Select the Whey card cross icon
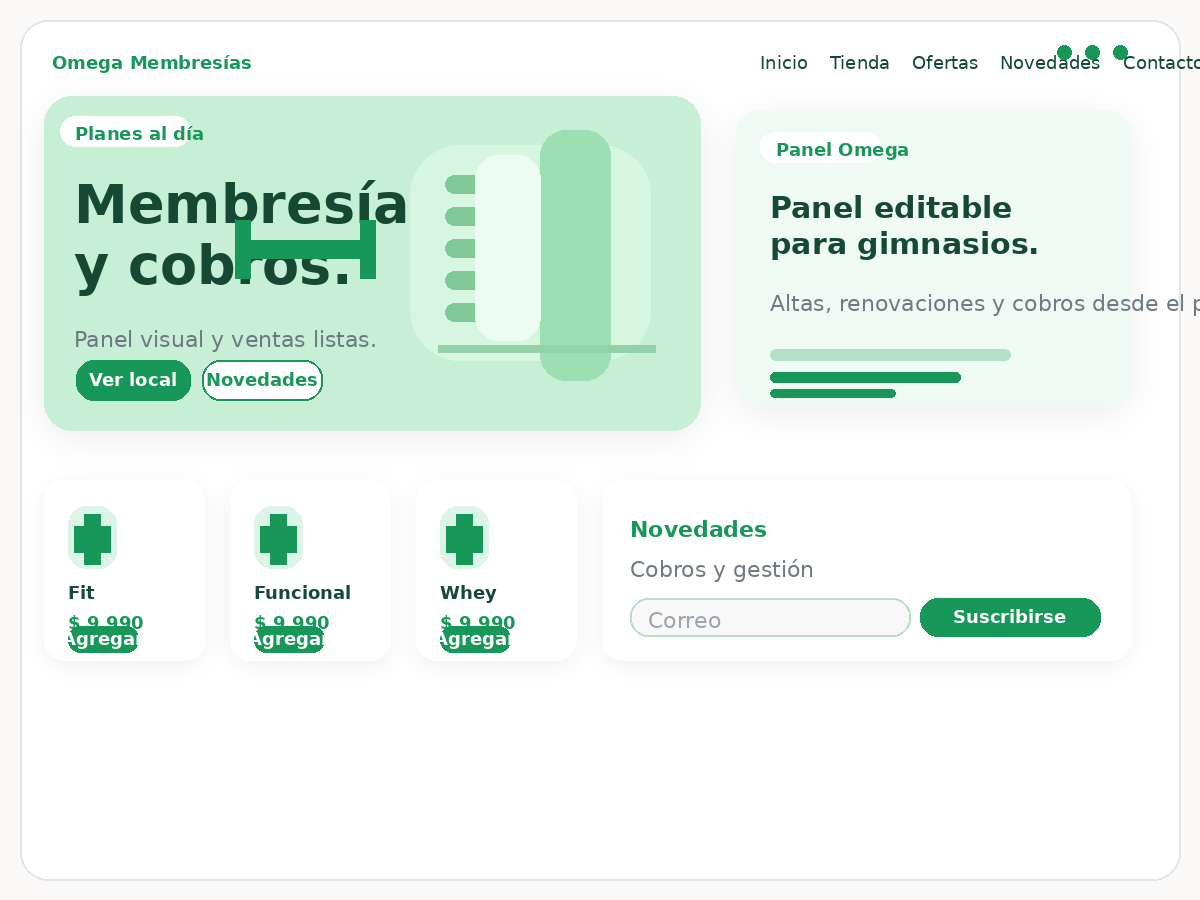Viewport: 1200px width, 900px height. pos(464,537)
